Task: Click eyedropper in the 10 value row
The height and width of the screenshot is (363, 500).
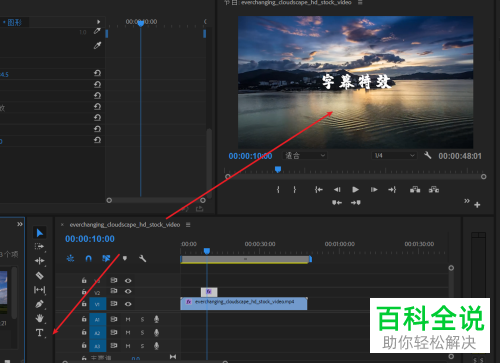Action: tap(97, 31)
